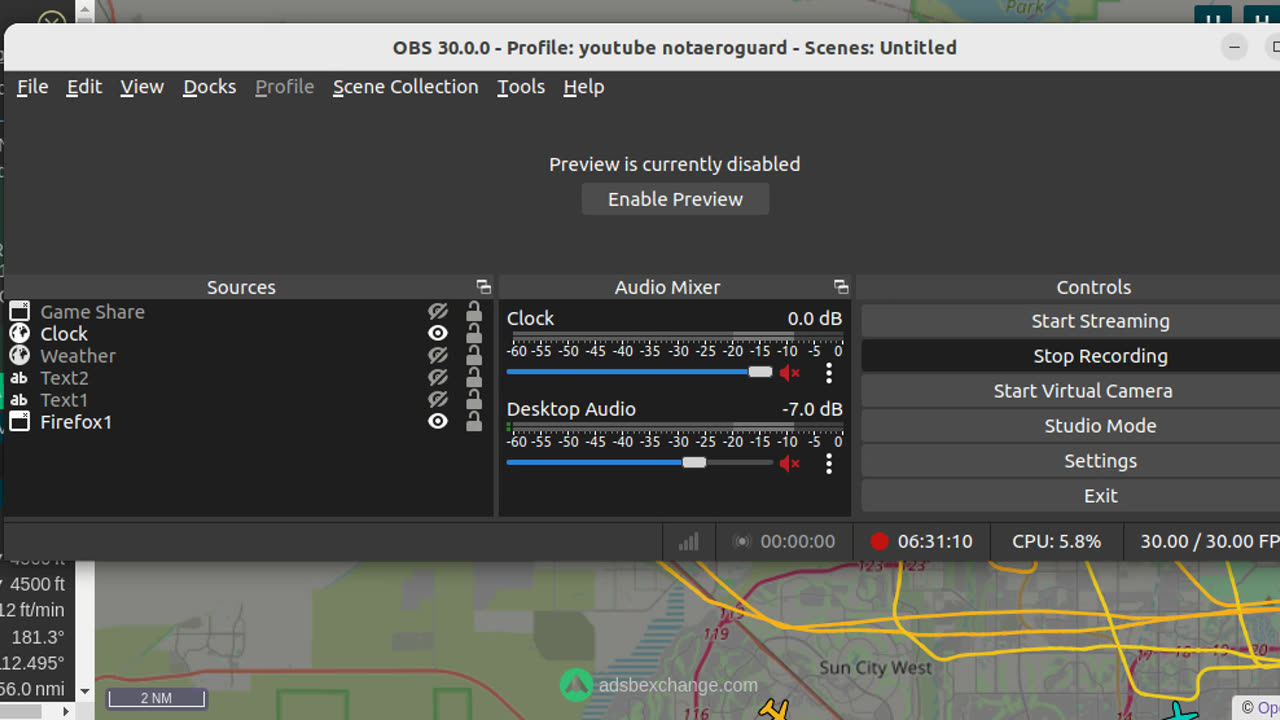Undock the Sources panel
1280x720 pixels.
483,287
